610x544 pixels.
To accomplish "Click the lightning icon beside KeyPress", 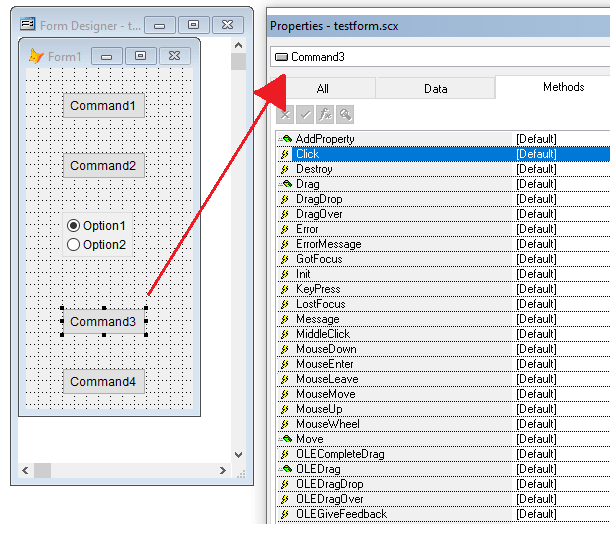I will [x=285, y=289].
